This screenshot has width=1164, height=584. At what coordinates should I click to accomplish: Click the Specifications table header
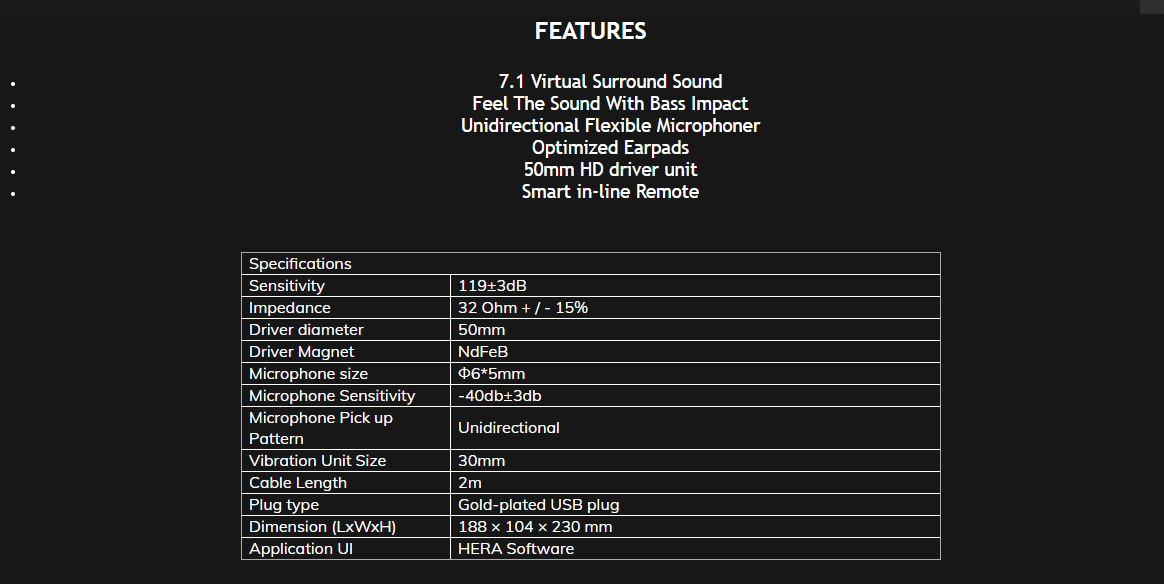[x=591, y=263]
